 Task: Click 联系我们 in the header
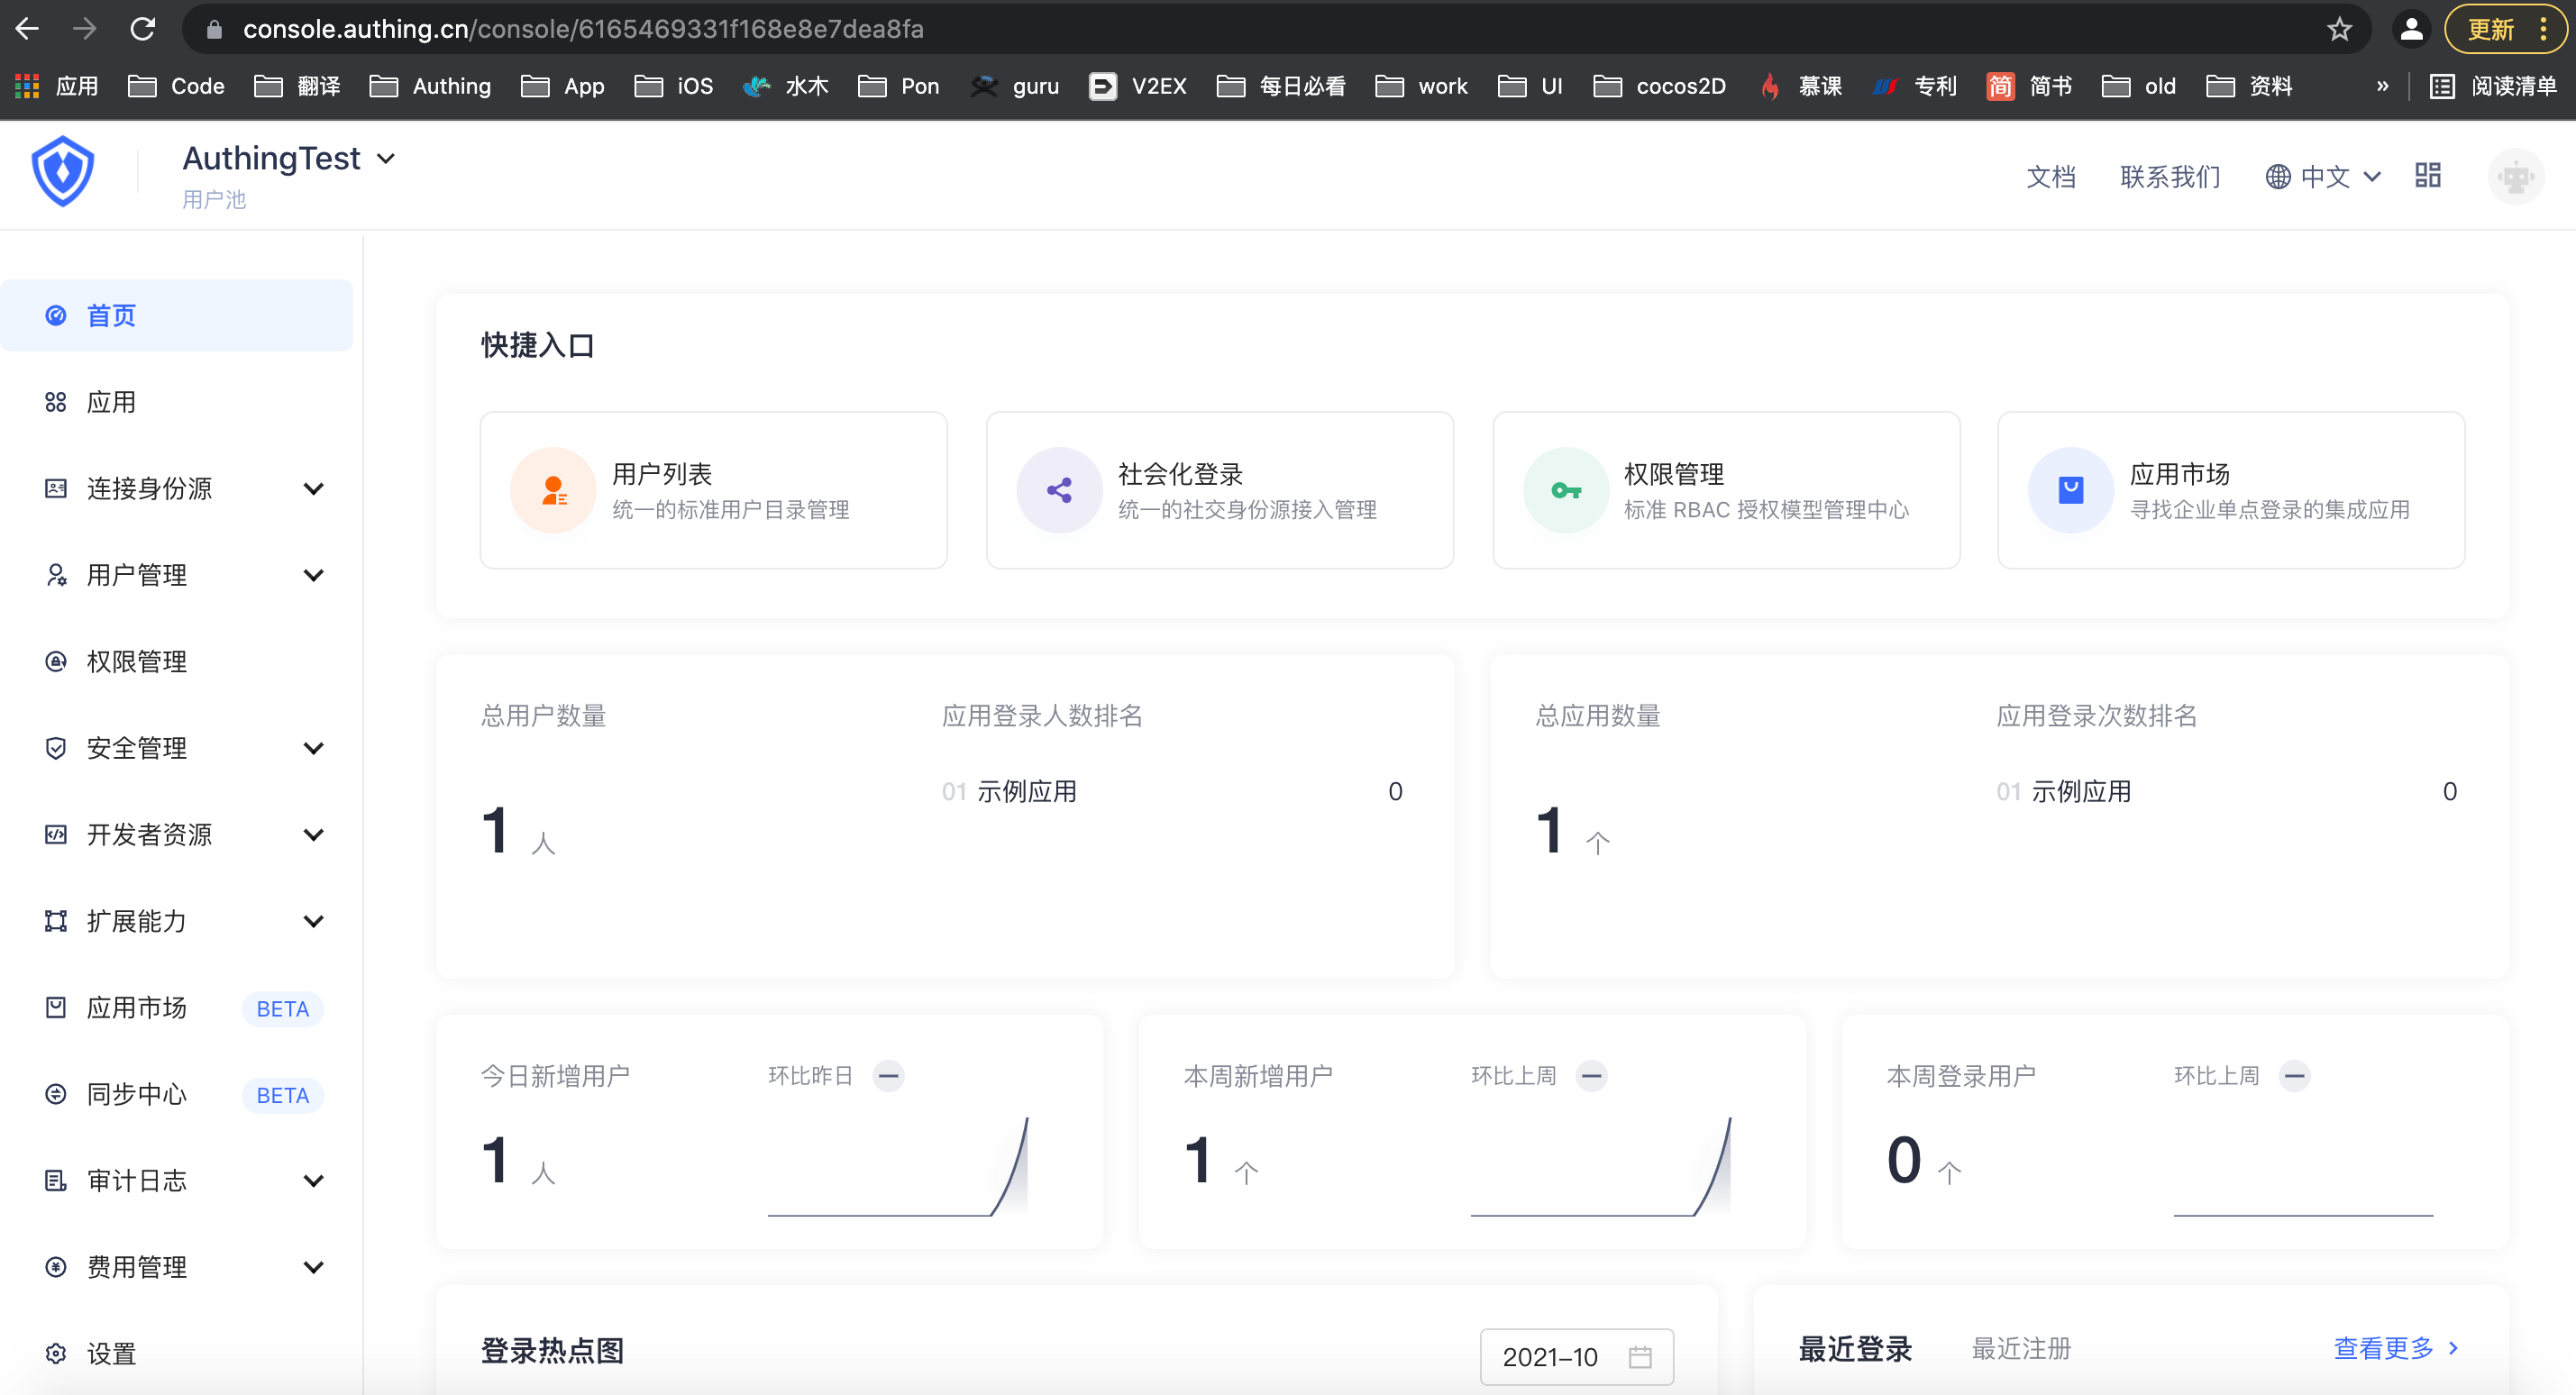pyautogui.click(x=2170, y=177)
